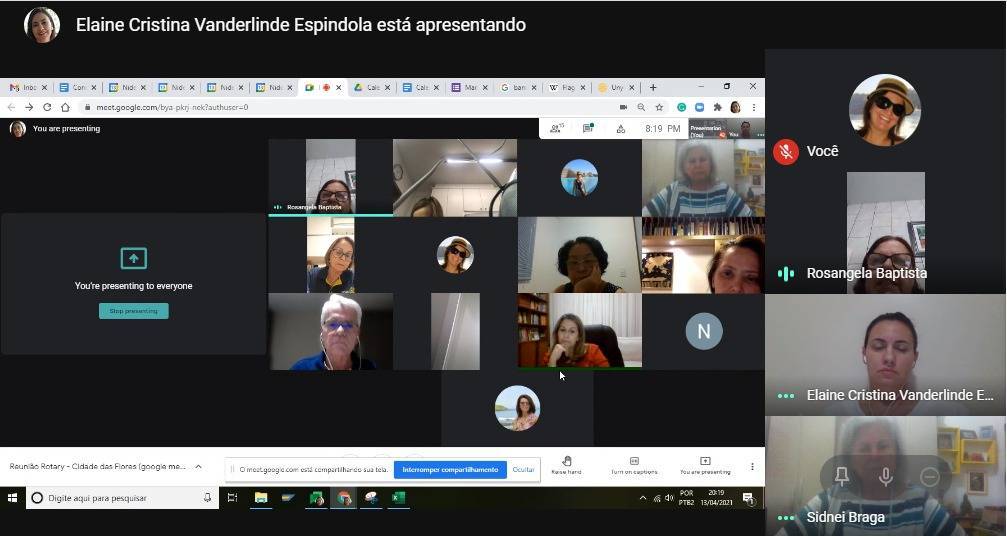Image resolution: width=1007 pixels, height=536 pixels.
Task: Switch to the Gmail Inbox tab
Action: [25, 88]
